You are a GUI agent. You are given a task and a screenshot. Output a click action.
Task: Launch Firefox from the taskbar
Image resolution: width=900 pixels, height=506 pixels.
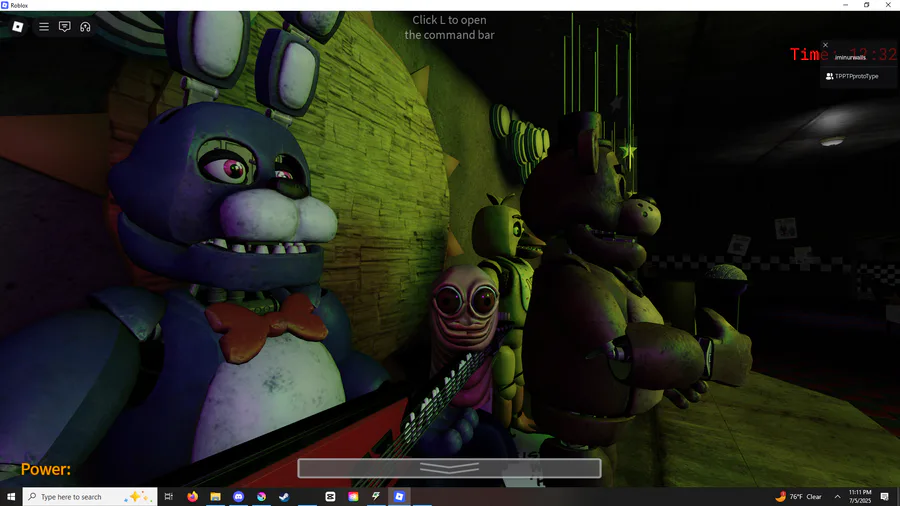[x=192, y=496]
